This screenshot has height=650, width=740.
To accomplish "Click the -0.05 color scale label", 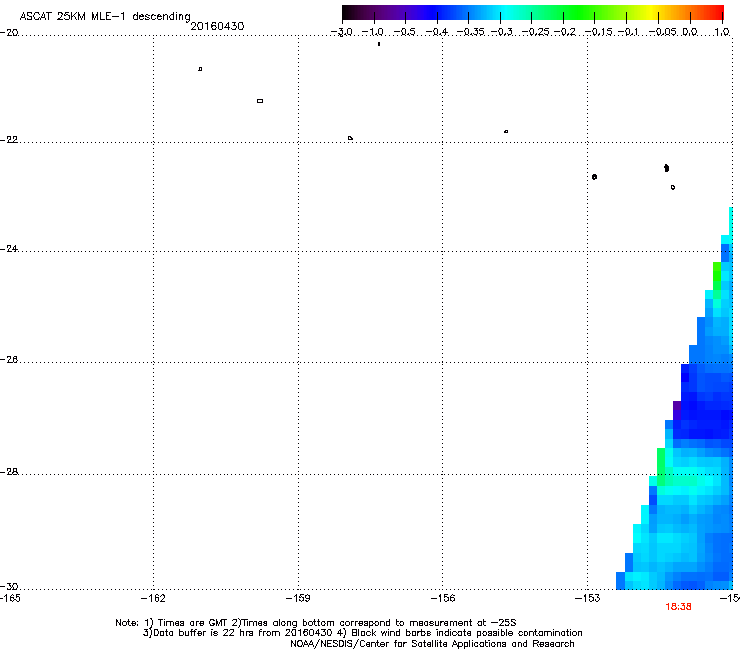I will point(662,32).
